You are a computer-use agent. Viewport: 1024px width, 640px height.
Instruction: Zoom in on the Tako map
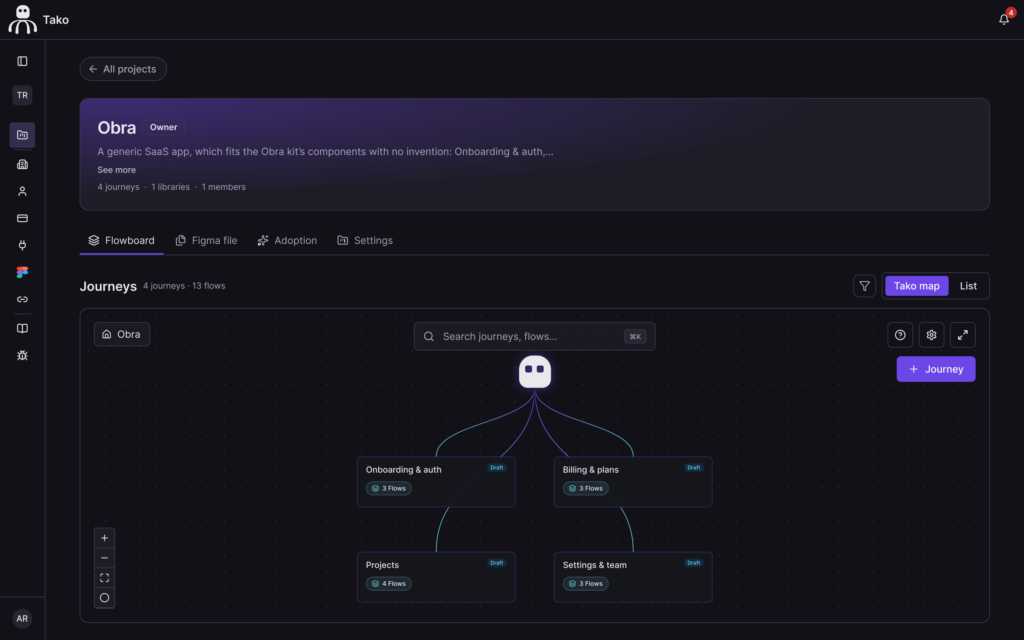(x=104, y=538)
